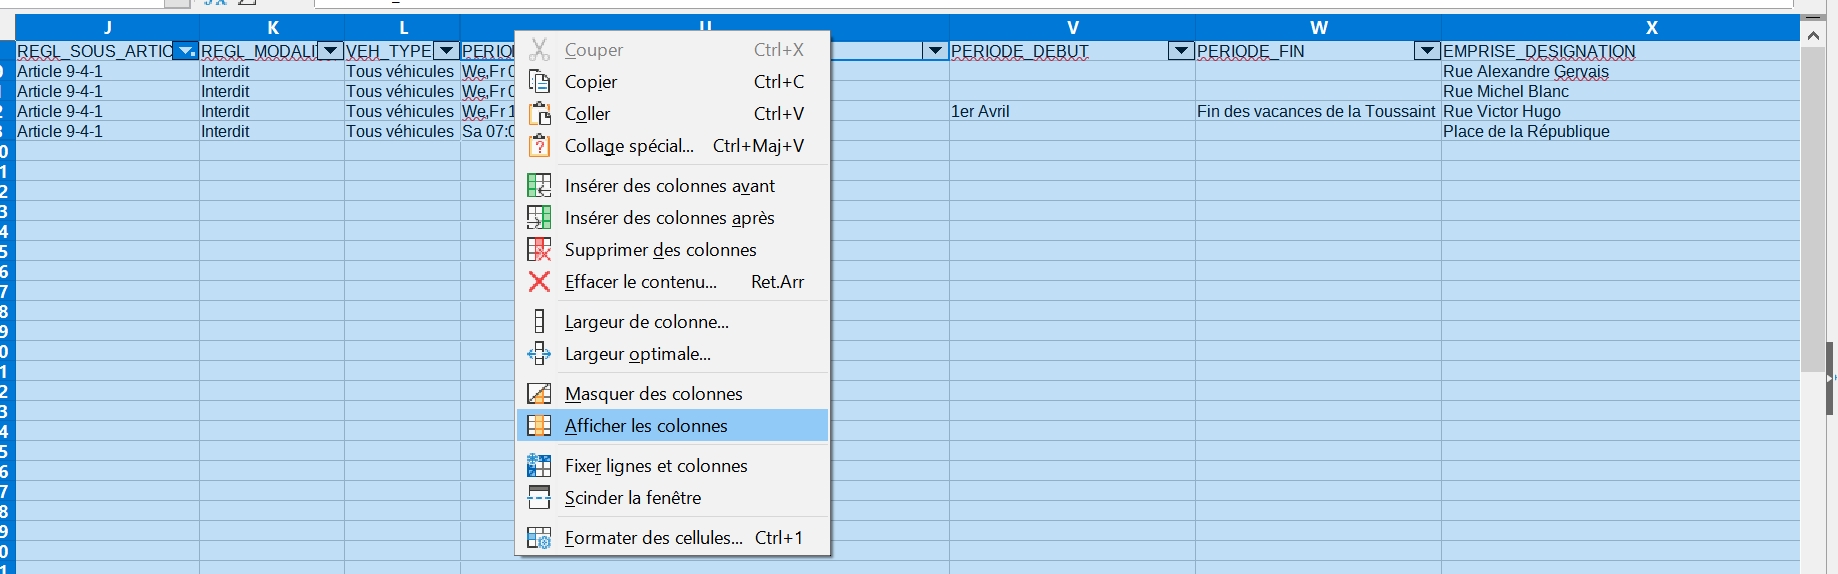Open the VEH_TYPE autofilter arrow
Screen dimensions: 1838x574
[447, 51]
